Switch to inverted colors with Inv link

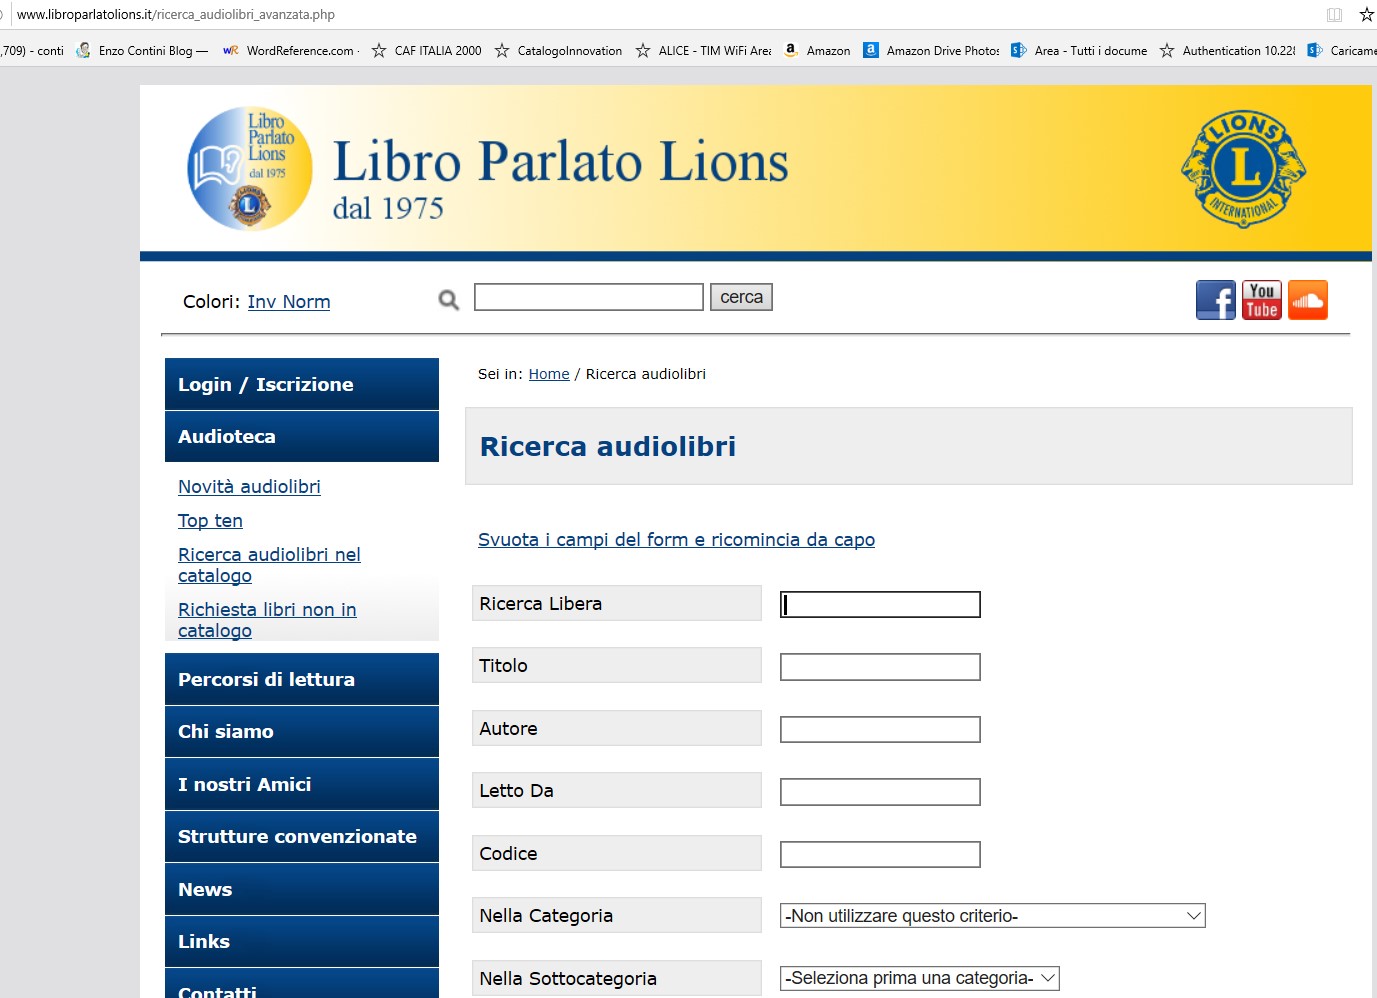[x=262, y=302]
